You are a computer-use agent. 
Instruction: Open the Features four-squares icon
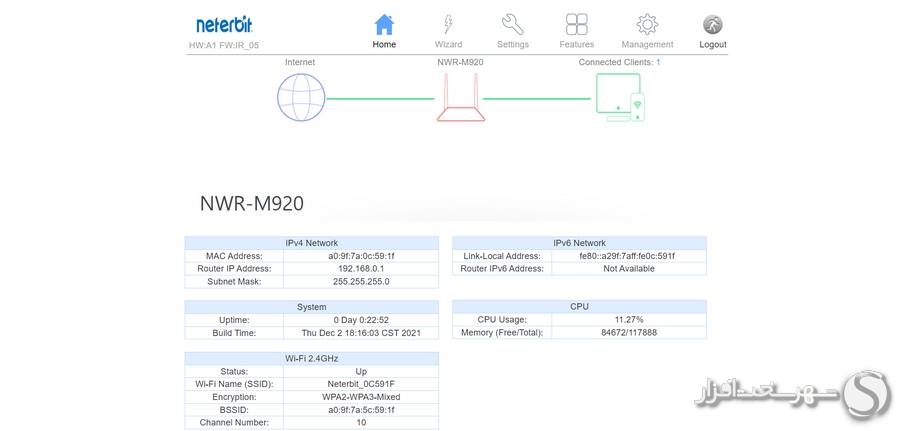pos(576,25)
